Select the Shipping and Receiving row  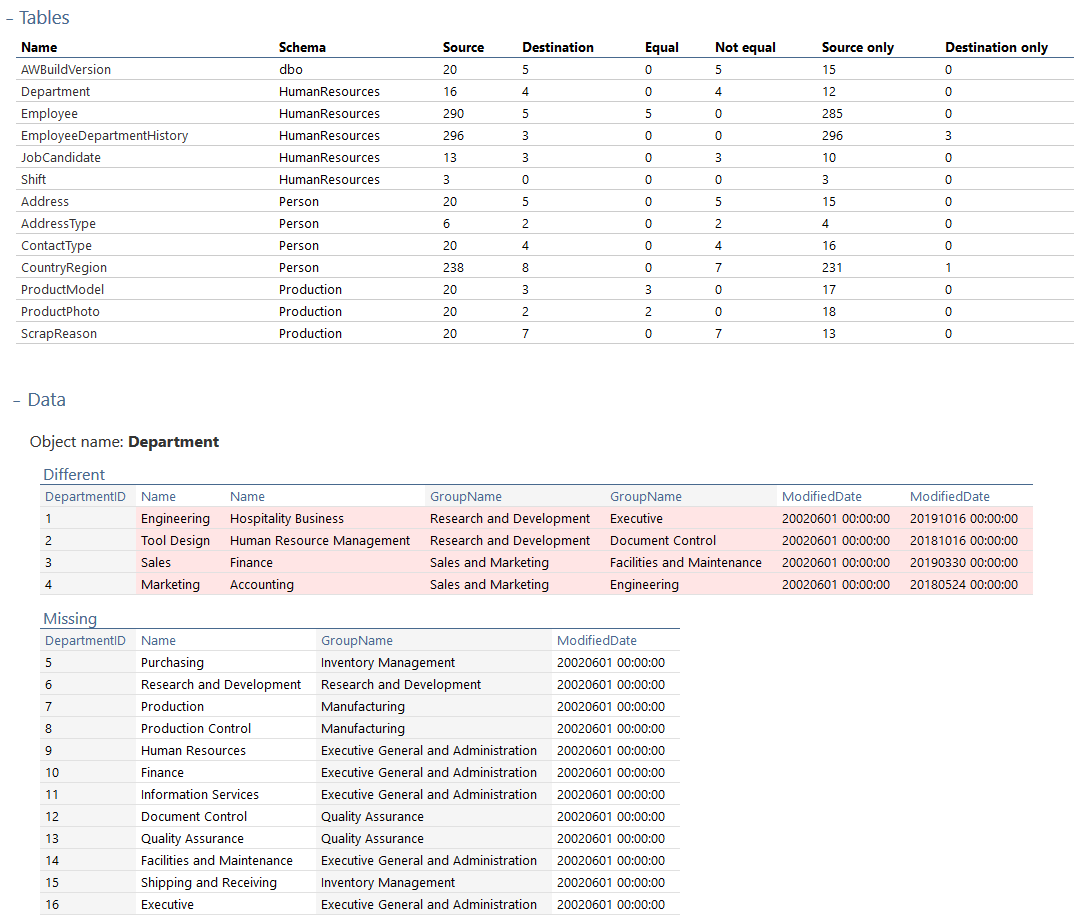pyautogui.click(x=208, y=883)
